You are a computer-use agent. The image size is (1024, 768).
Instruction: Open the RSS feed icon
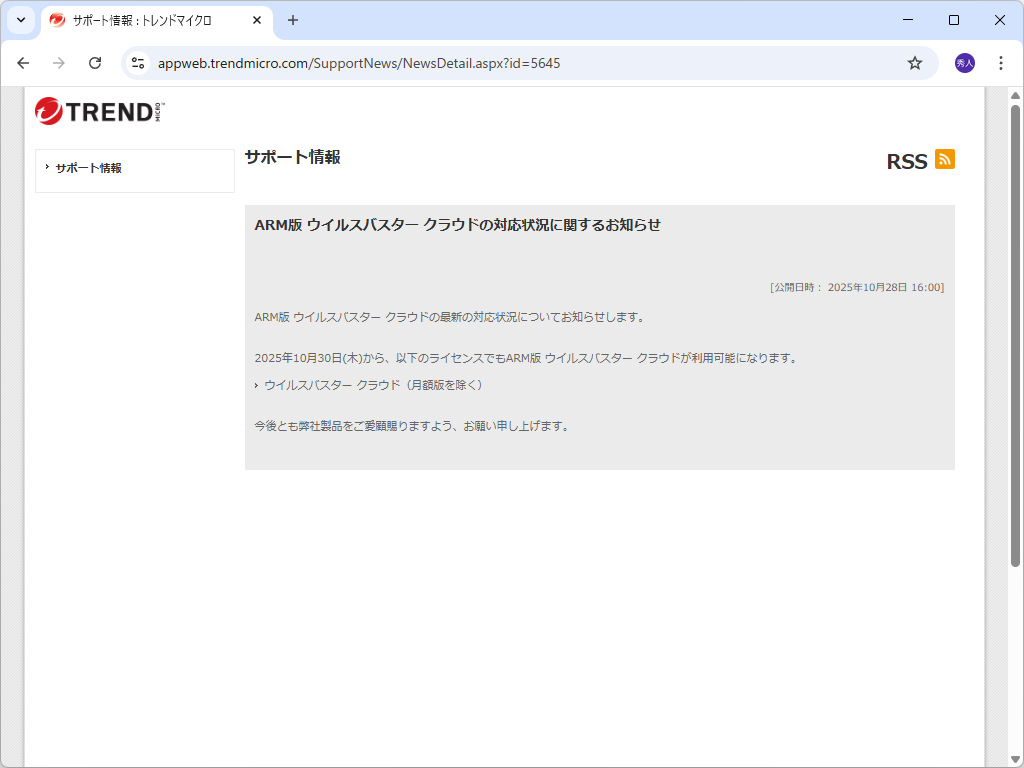click(944, 158)
